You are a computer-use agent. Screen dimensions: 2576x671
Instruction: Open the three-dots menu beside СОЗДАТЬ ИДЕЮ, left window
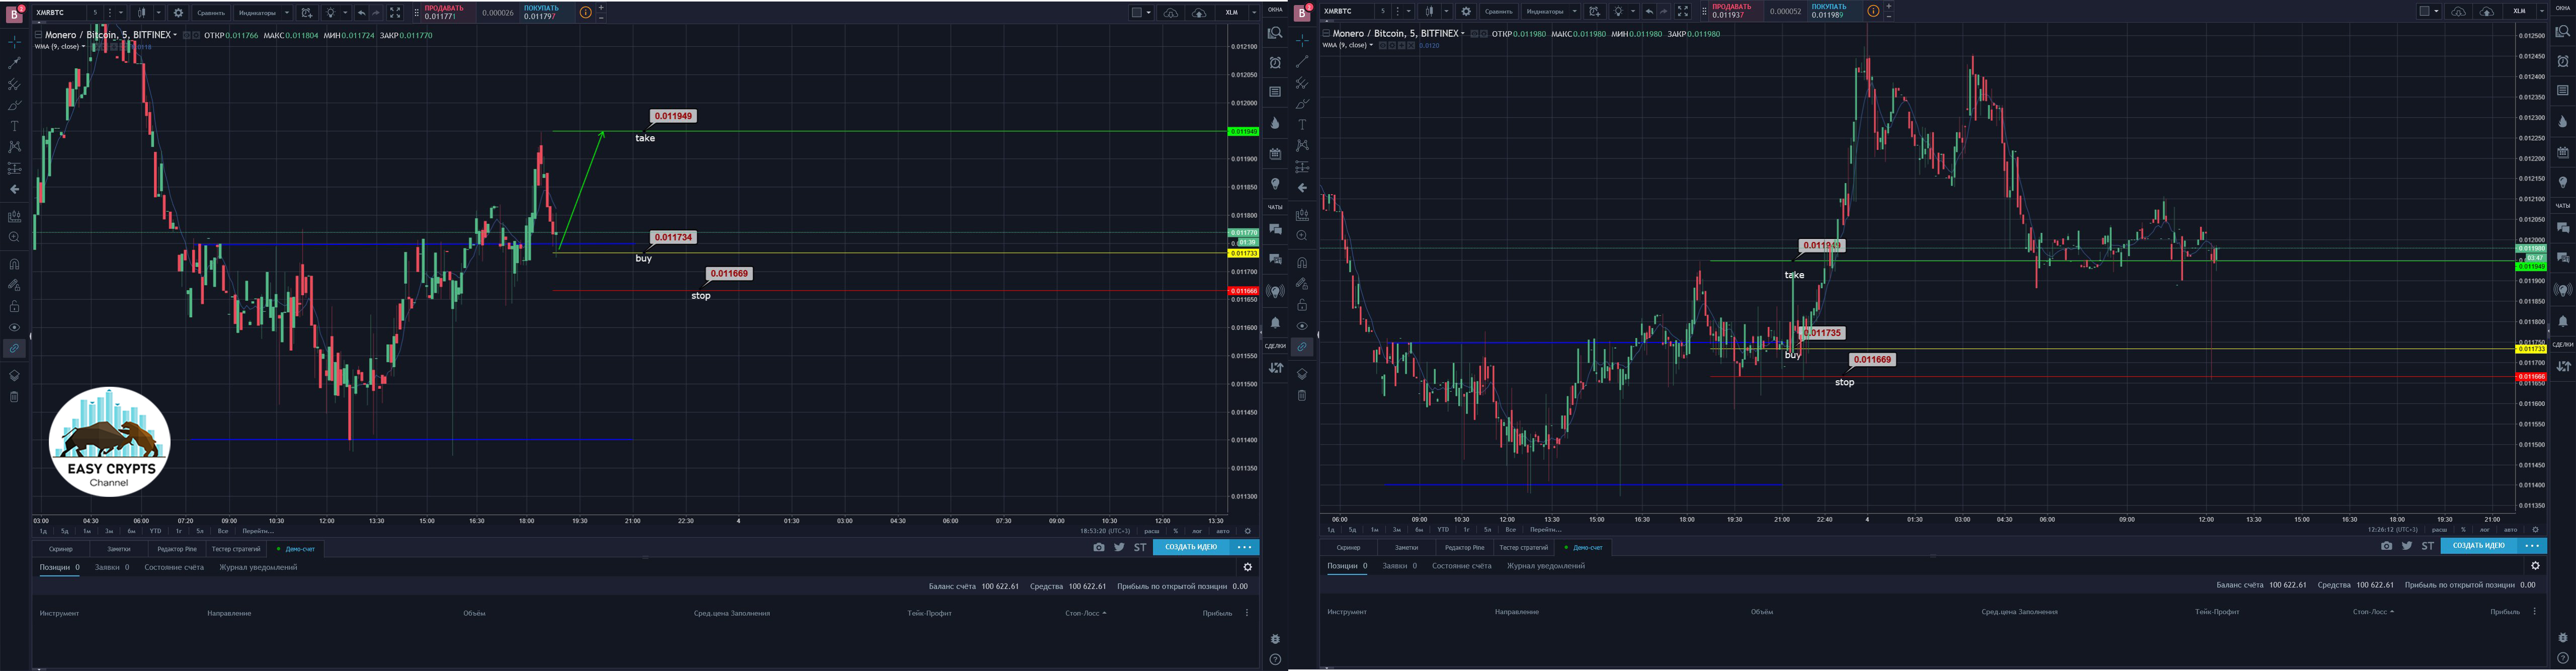tap(1244, 547)
